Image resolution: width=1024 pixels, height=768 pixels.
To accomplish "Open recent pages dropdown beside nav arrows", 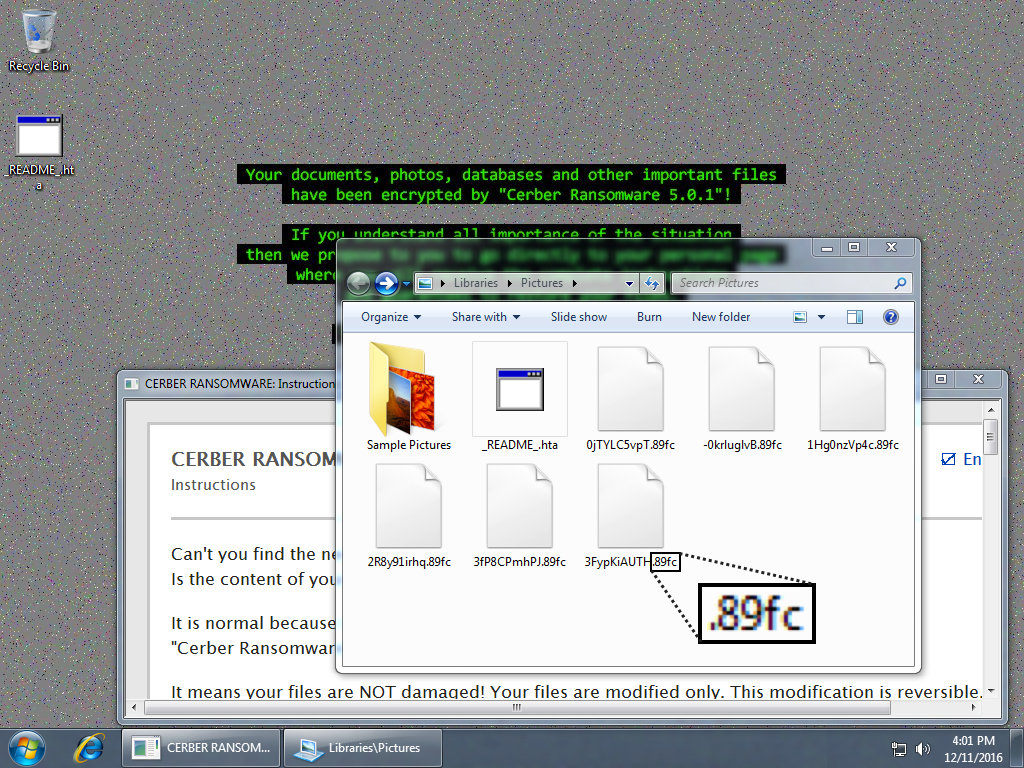I will pyautogui.click(x=406, y=283).
